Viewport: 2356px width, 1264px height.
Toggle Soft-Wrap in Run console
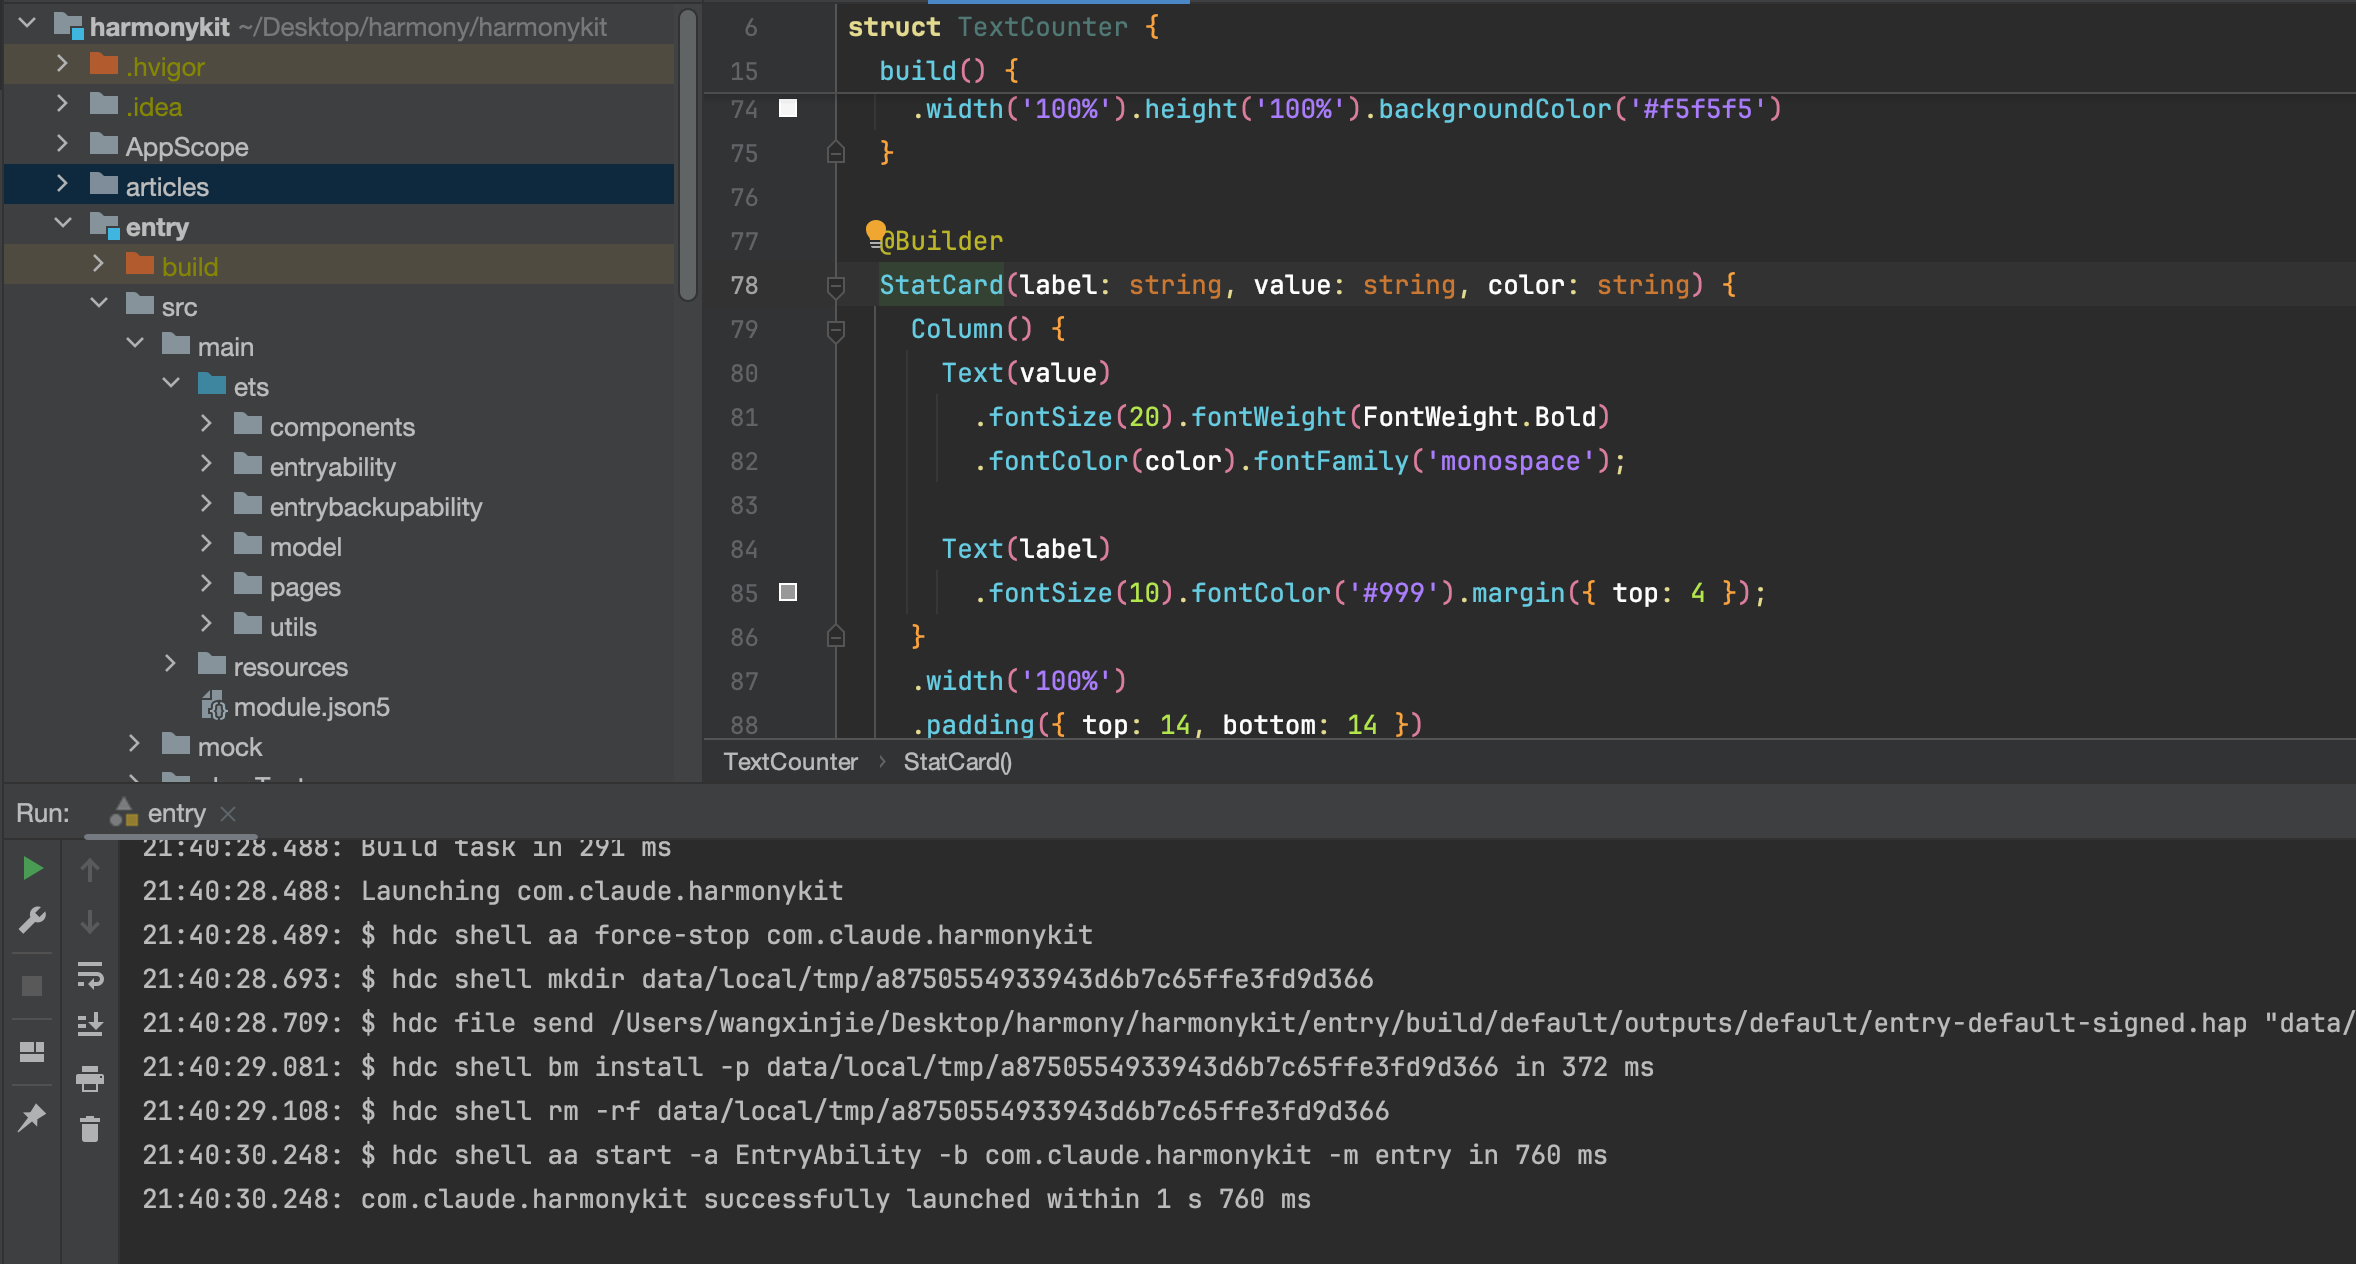tap(90, 974)
